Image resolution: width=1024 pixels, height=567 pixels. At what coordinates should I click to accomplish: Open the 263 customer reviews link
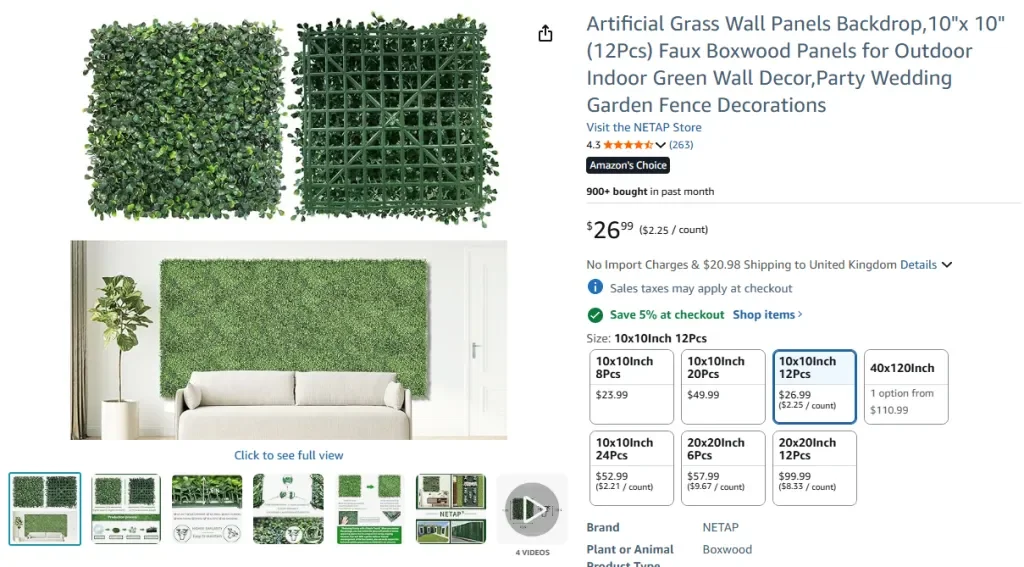(681, 145)
